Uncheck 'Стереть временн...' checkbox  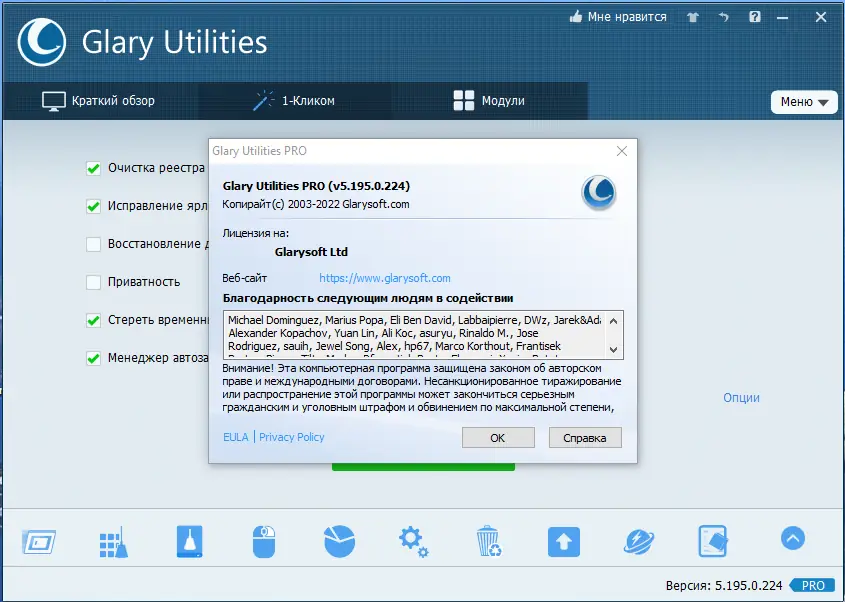(x=93, y=320)
